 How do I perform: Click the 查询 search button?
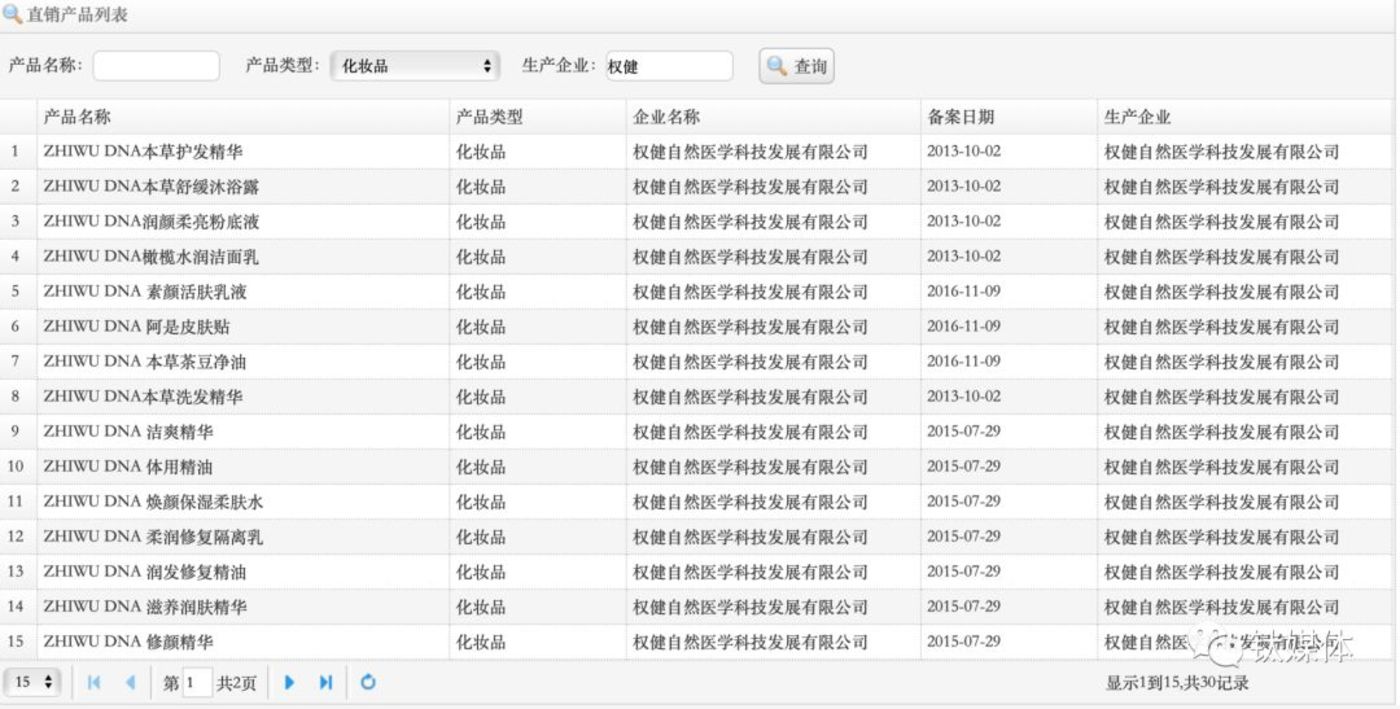(x=797, y=66)
